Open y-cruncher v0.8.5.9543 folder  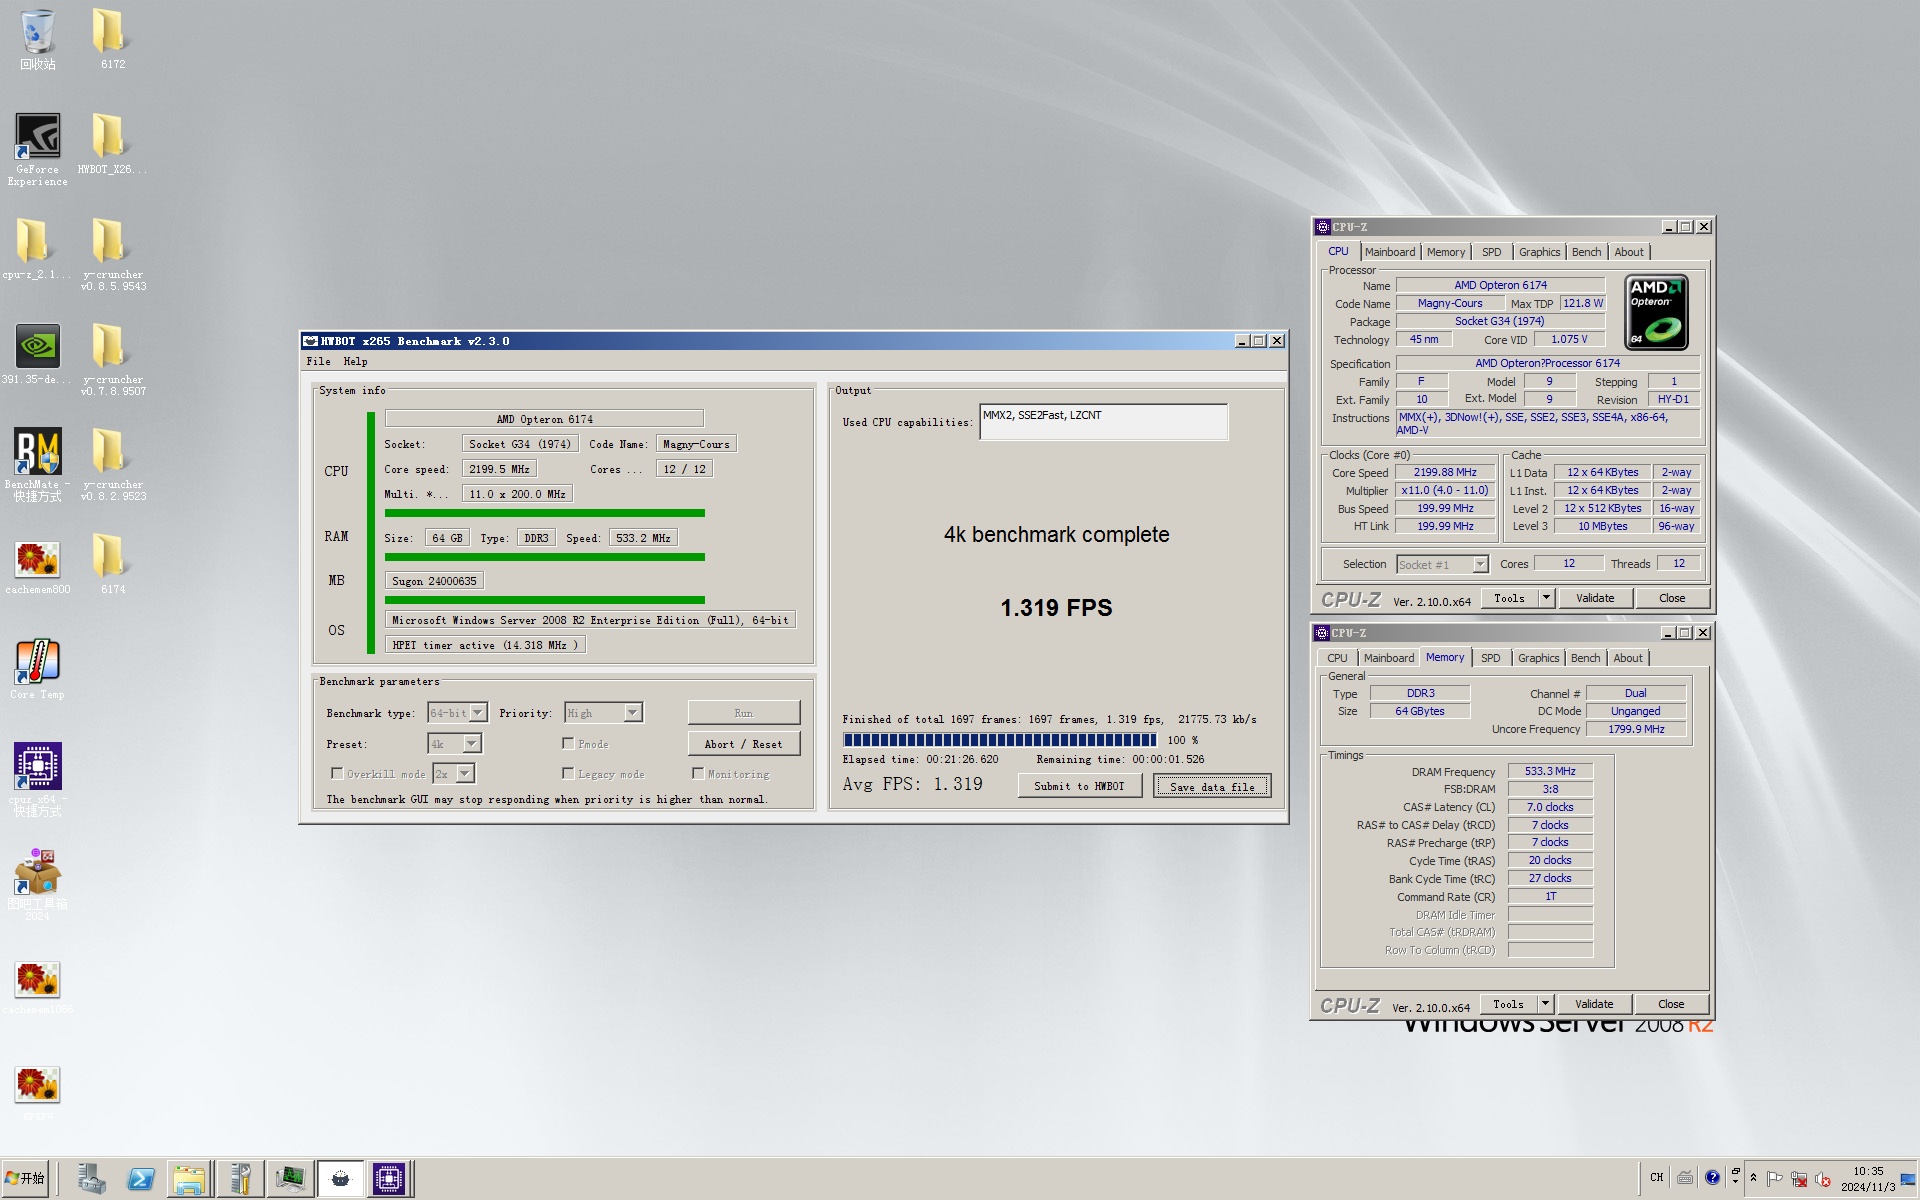pos(112,256)
